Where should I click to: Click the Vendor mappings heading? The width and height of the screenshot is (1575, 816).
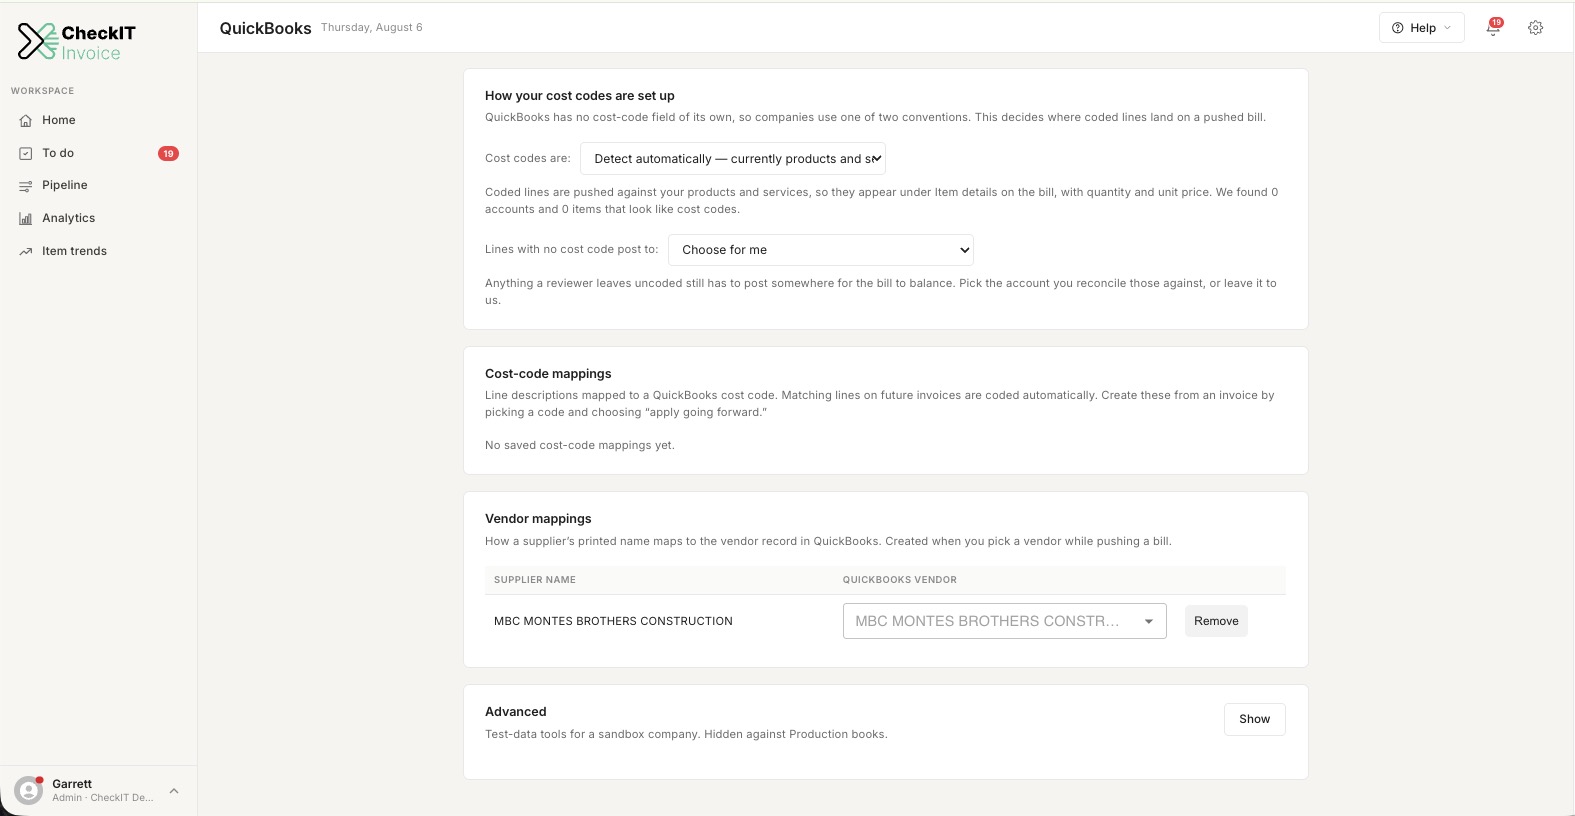click(538, 519)
